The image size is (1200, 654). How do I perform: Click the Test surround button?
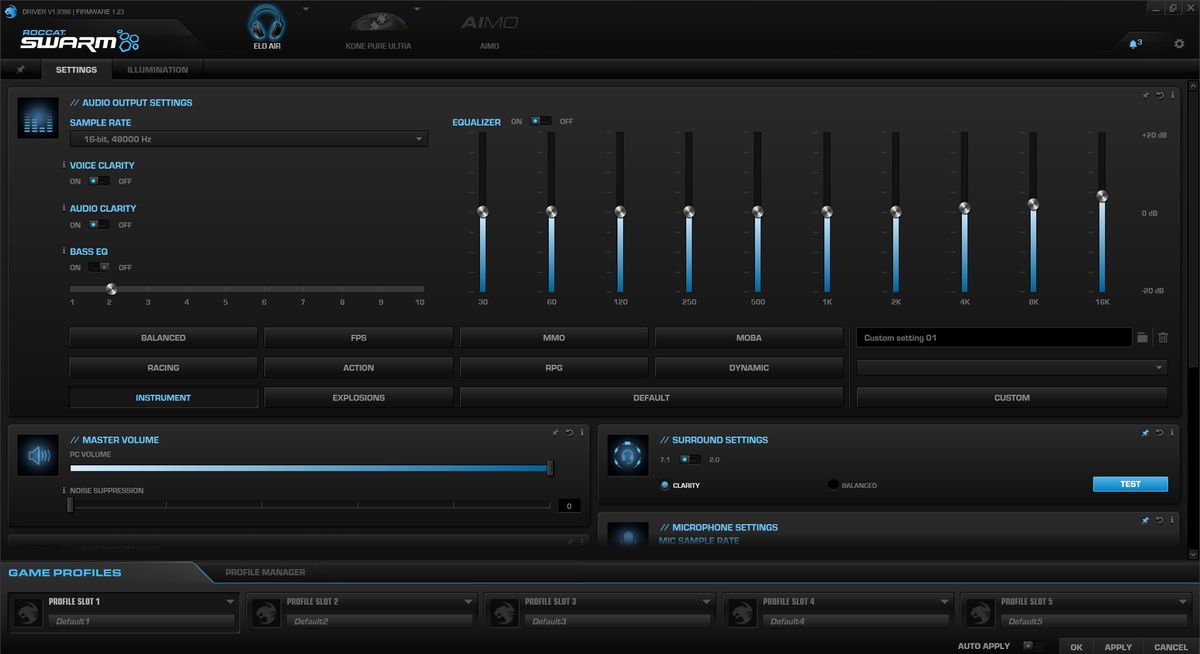click(1130, 484)
